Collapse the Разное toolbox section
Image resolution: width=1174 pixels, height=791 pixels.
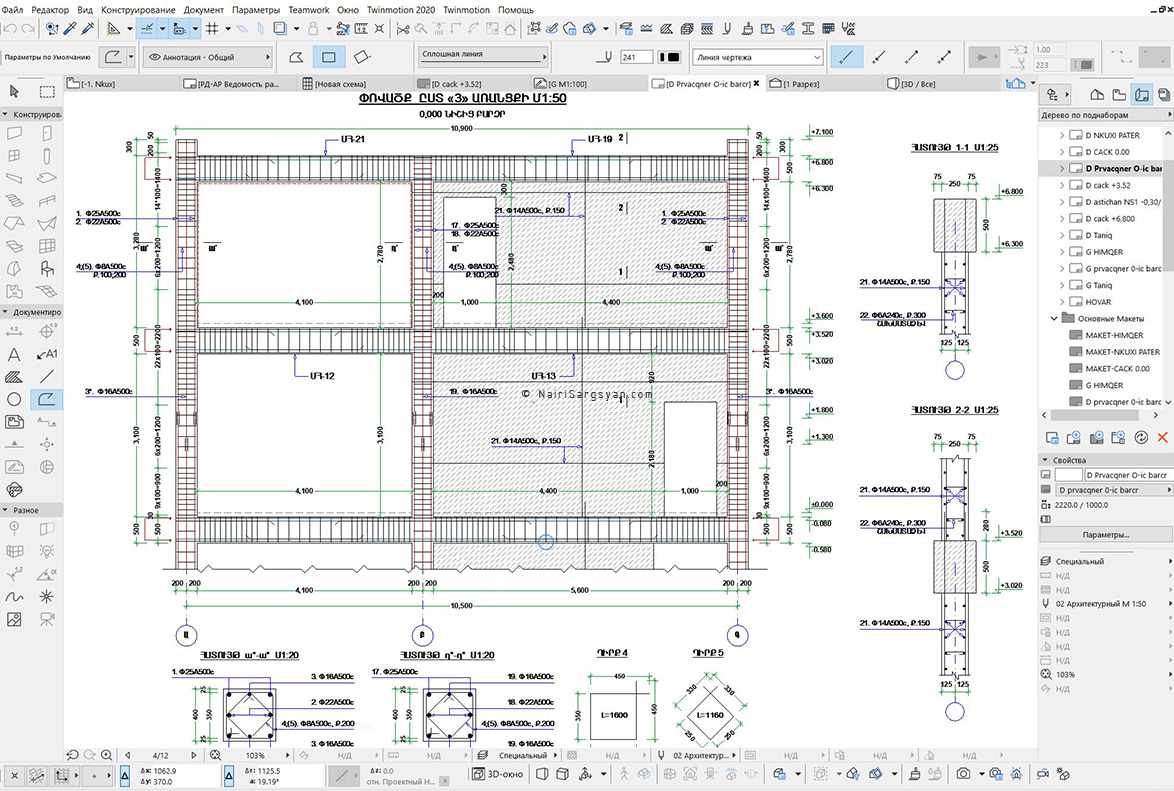[5, 510]
